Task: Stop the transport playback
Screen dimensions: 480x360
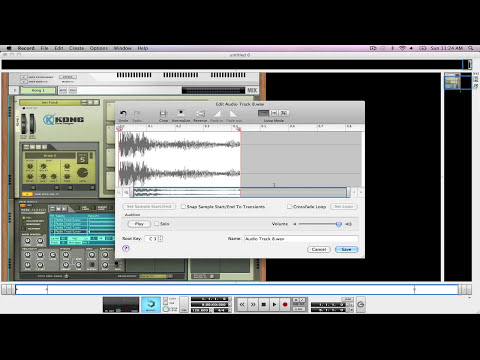Action: tap(264, 304)
